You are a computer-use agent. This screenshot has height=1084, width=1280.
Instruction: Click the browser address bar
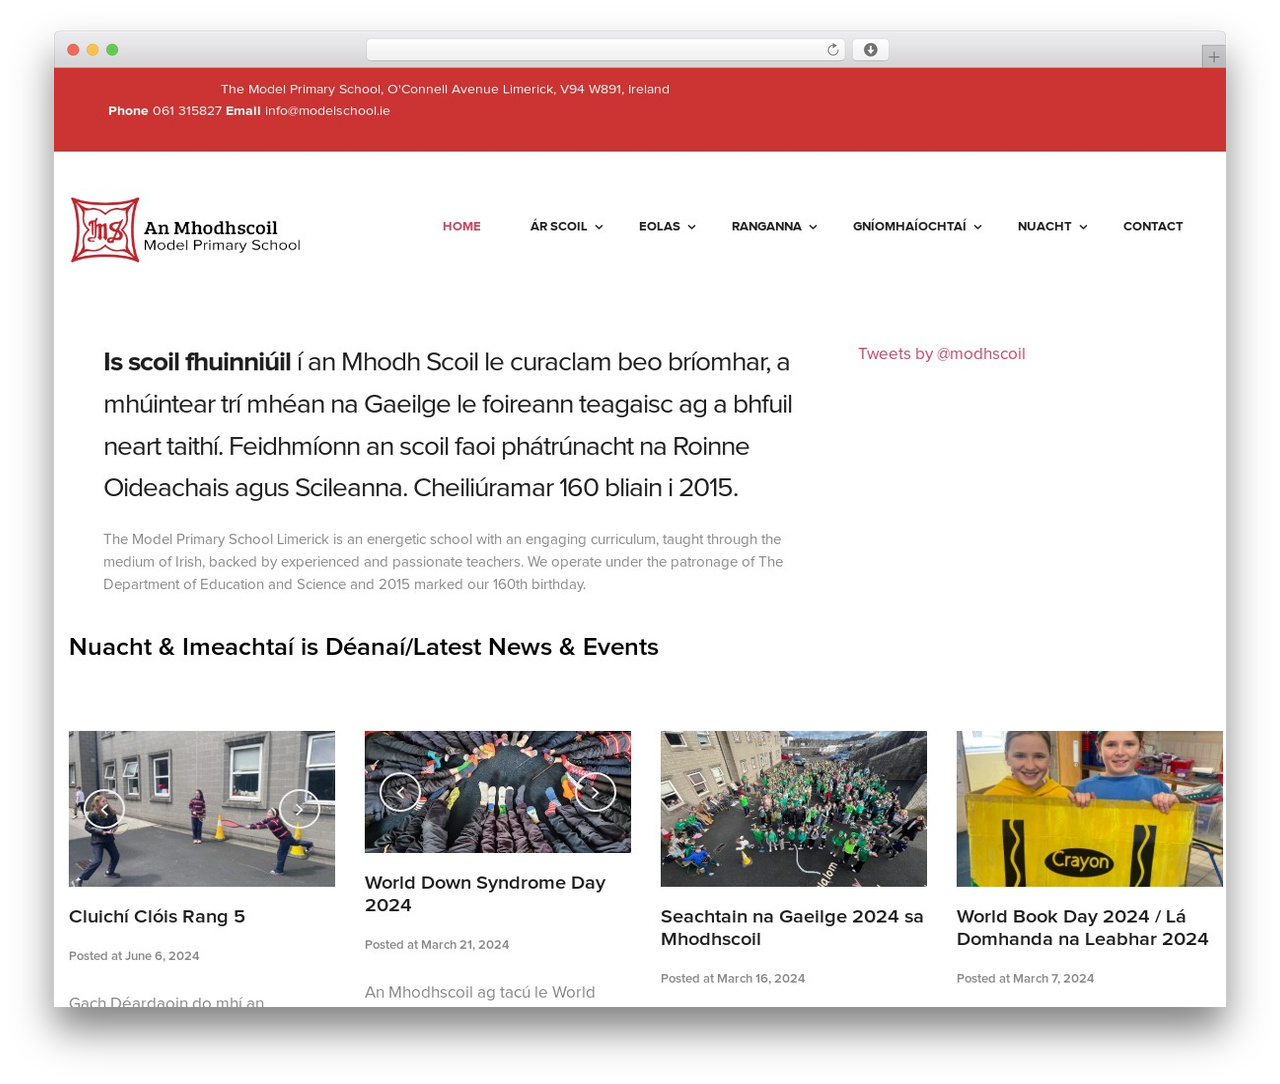[605, 50]
